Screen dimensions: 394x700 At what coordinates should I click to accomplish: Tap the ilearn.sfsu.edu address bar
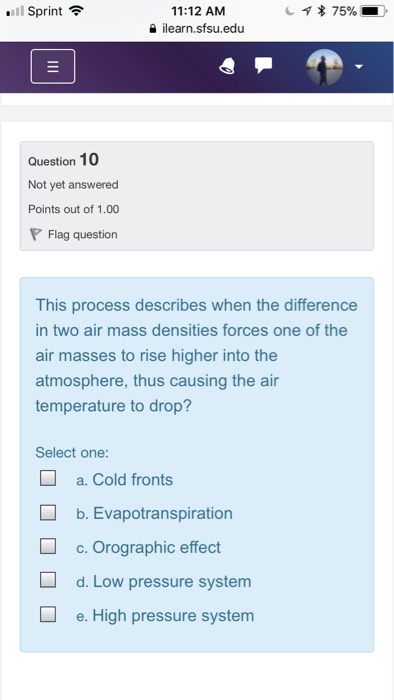pyautogui.click(x=197, y=29)
